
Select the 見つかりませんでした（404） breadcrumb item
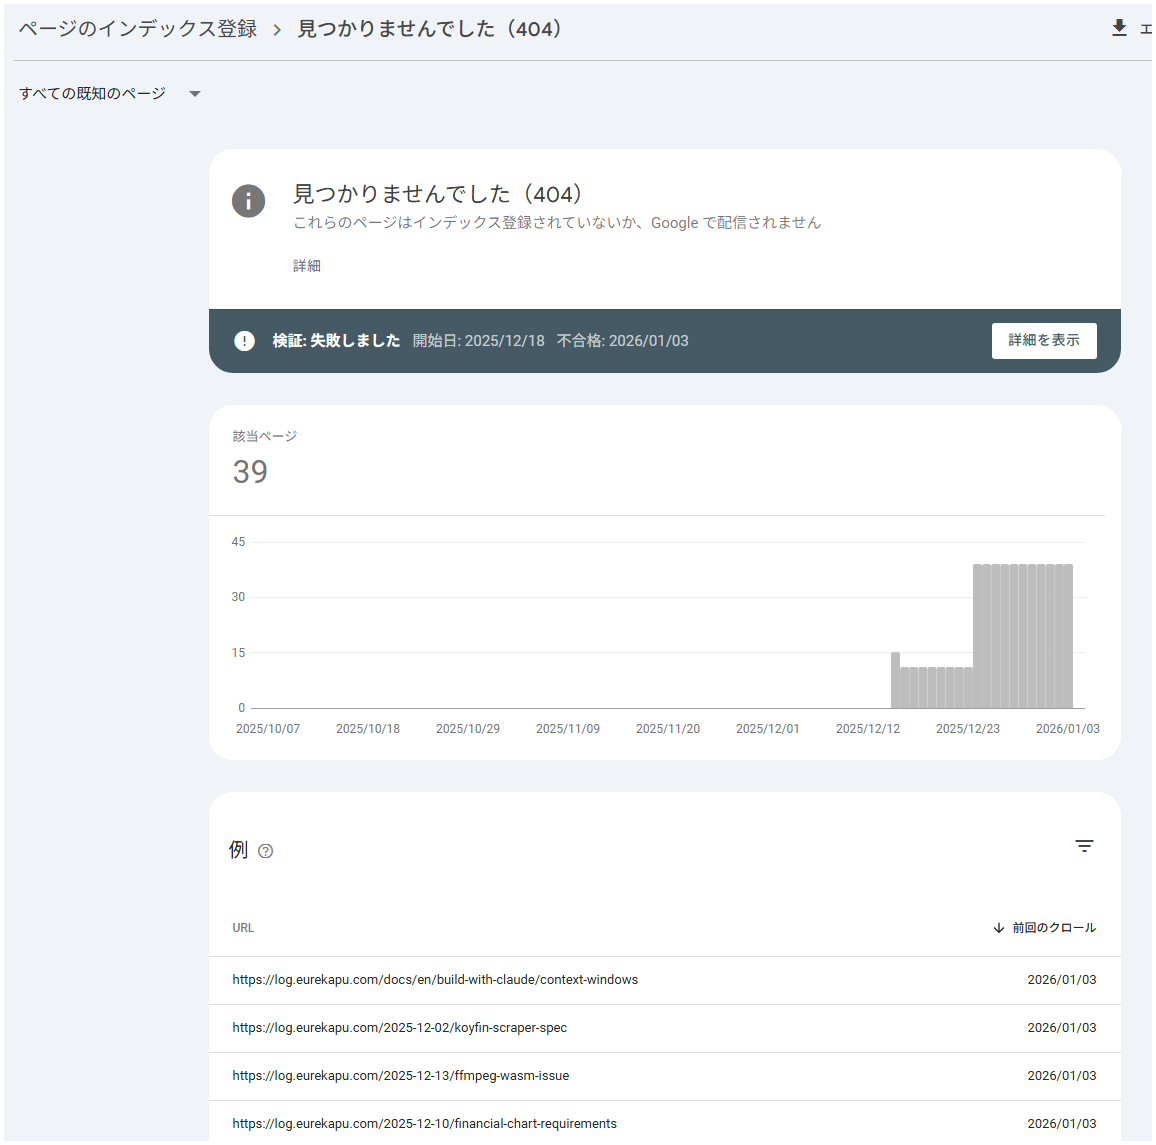click(429, 29)
